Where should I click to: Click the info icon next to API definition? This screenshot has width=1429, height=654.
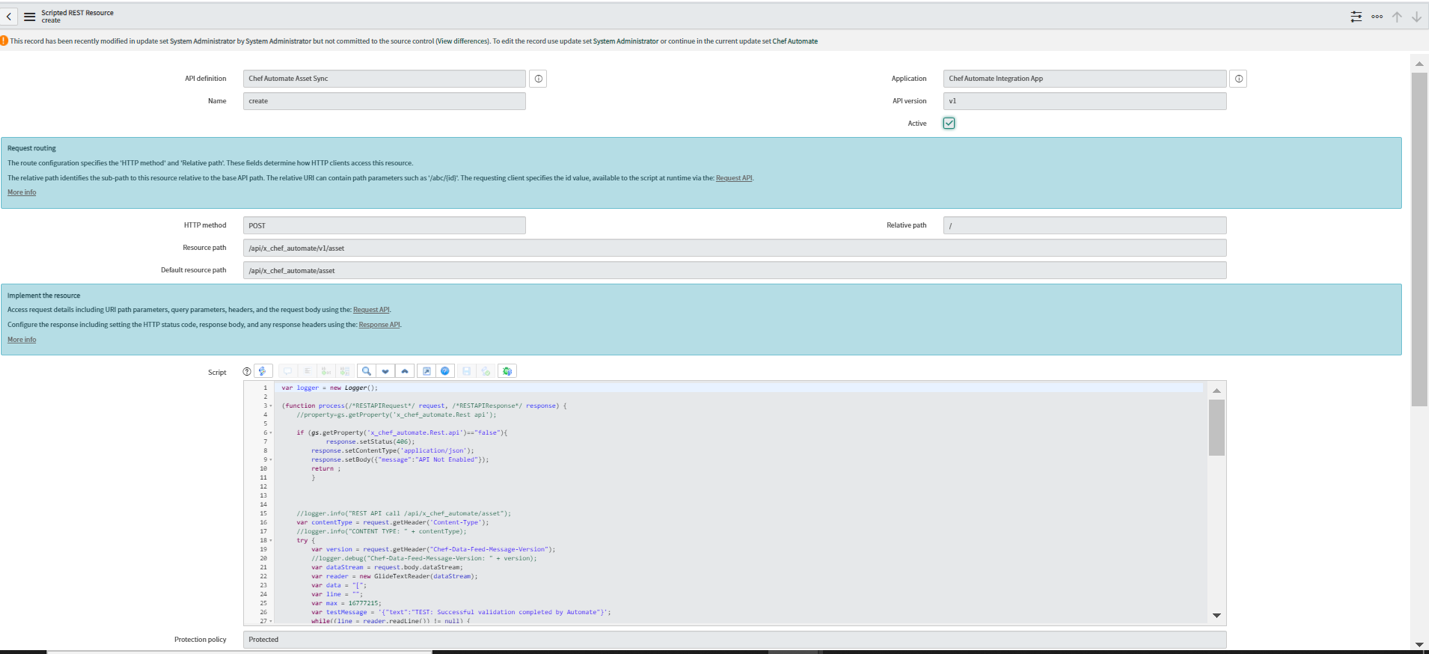pyautogui.click(x=538, y=79)
